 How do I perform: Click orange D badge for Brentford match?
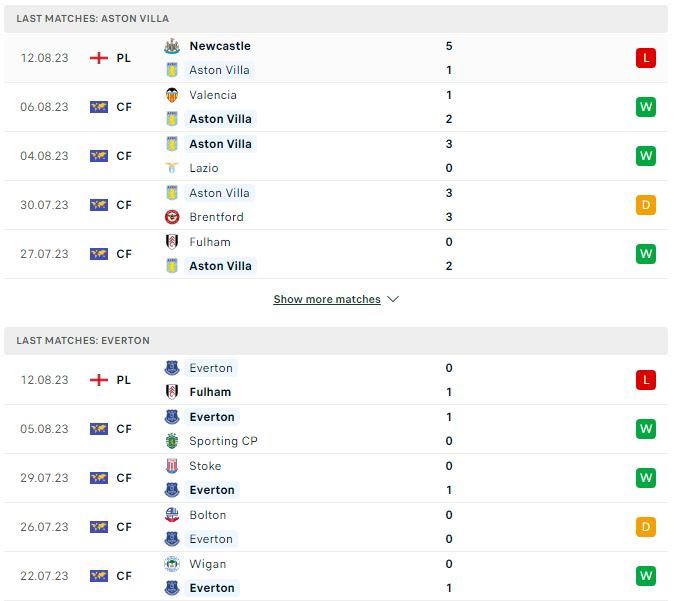[x=646, y=205]
